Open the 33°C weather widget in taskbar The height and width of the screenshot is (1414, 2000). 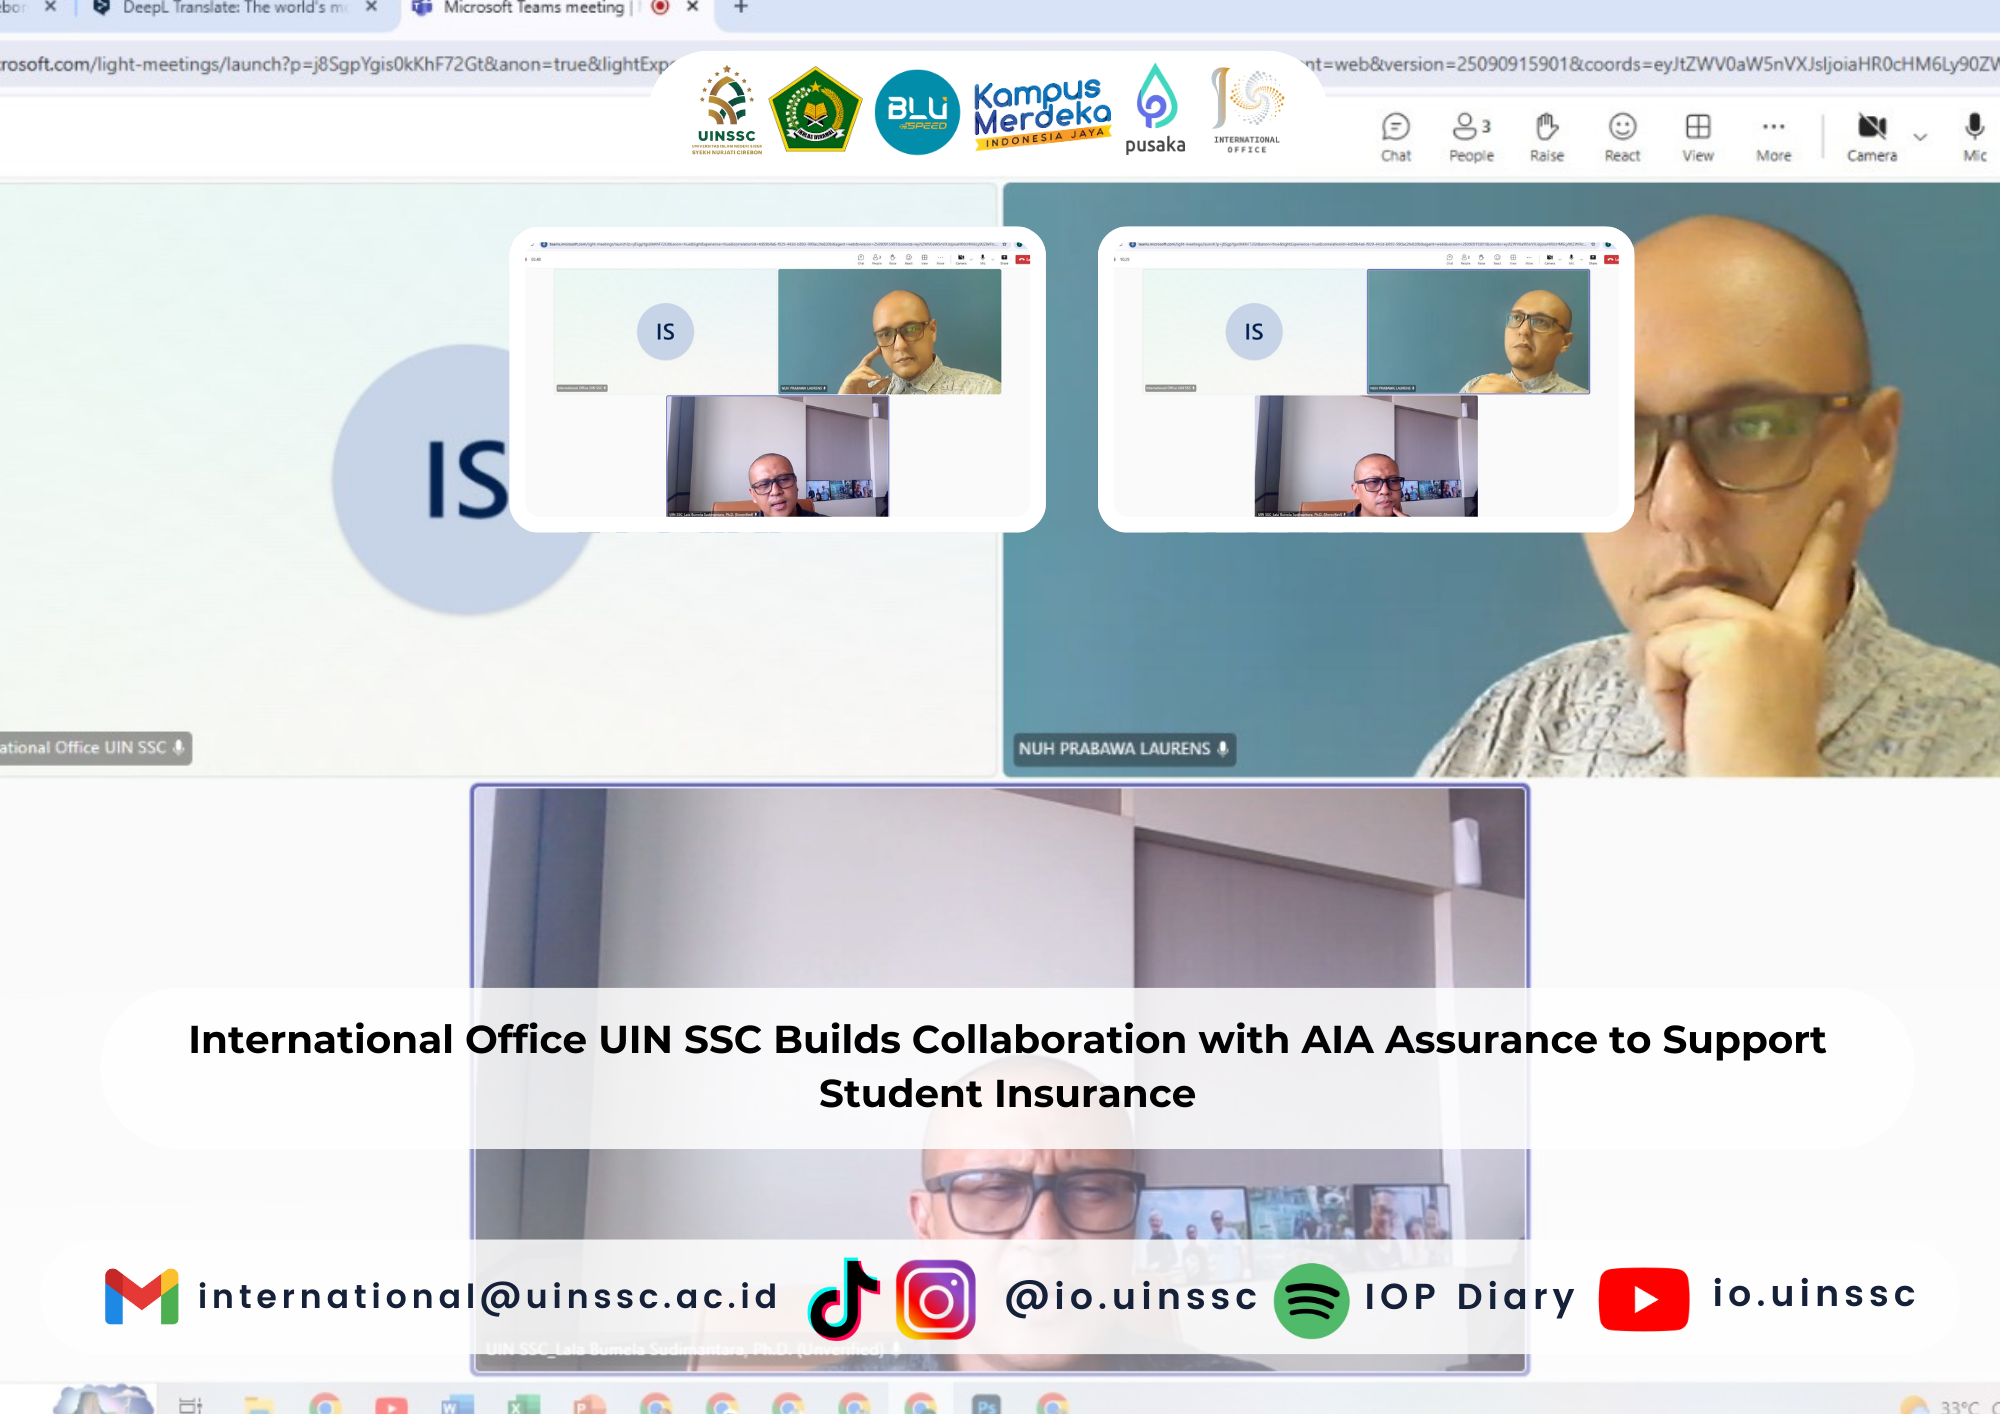point(1948,1405)
